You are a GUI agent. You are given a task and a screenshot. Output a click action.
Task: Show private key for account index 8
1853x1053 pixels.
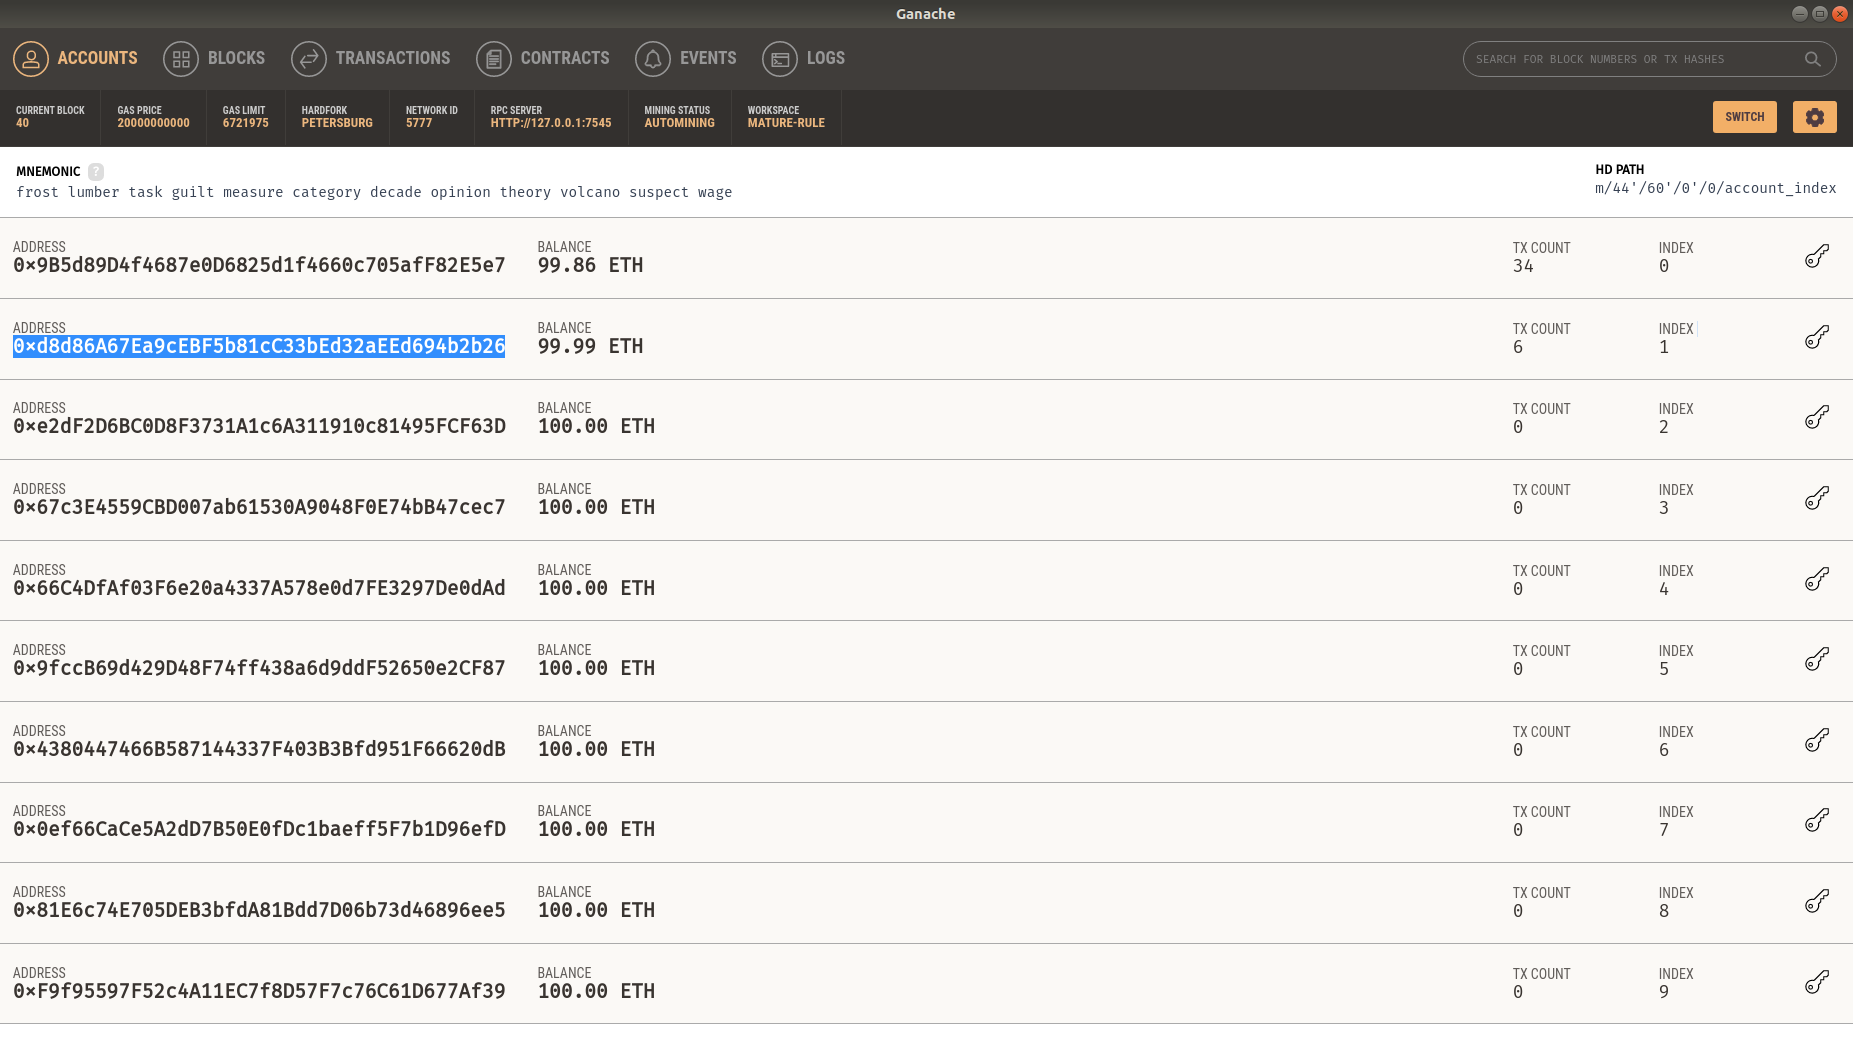[1817, 902]
